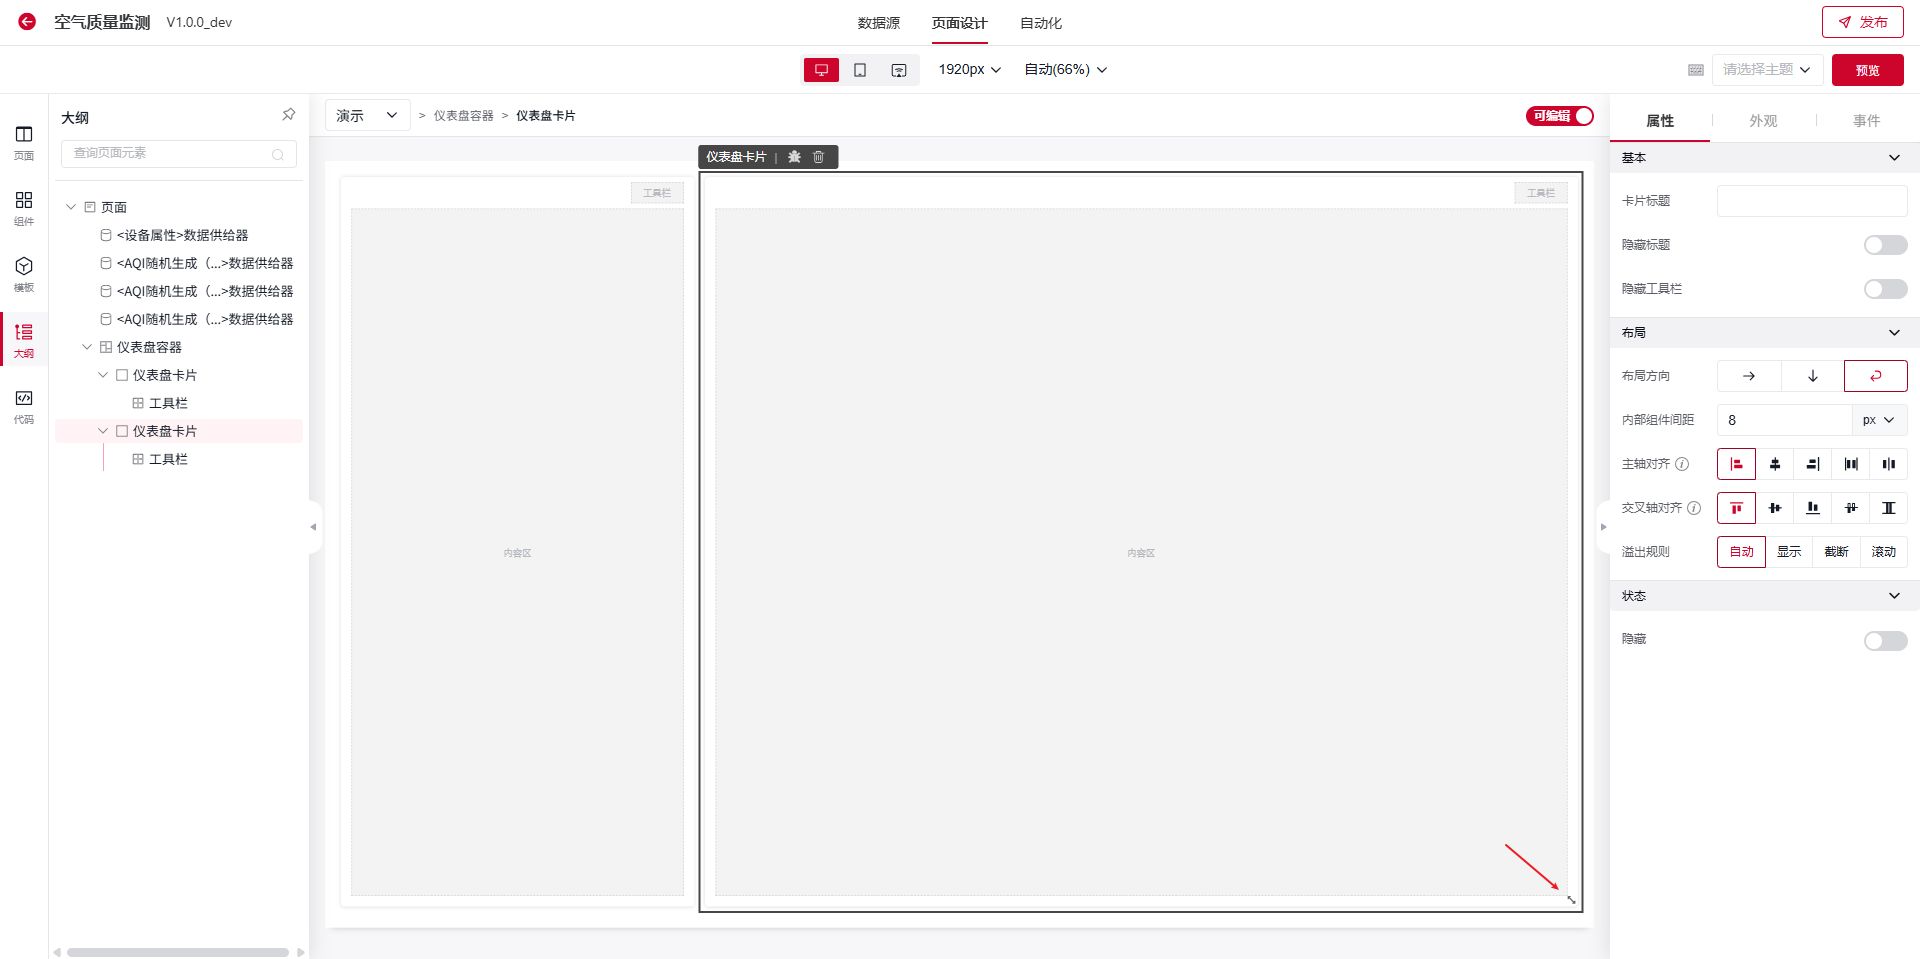Collapse the 仪表盘容器 tree node
Viewport: 1920px width, 959px height.
tap(87, 347)
